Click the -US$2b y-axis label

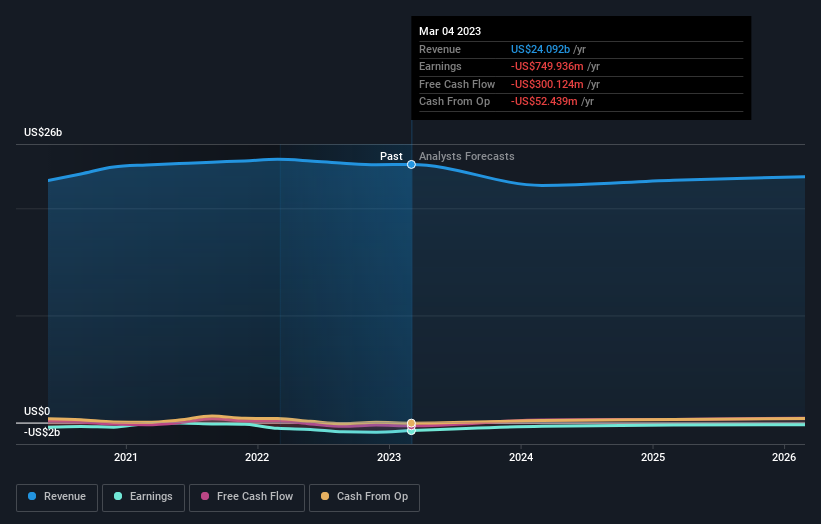[42, 432]
